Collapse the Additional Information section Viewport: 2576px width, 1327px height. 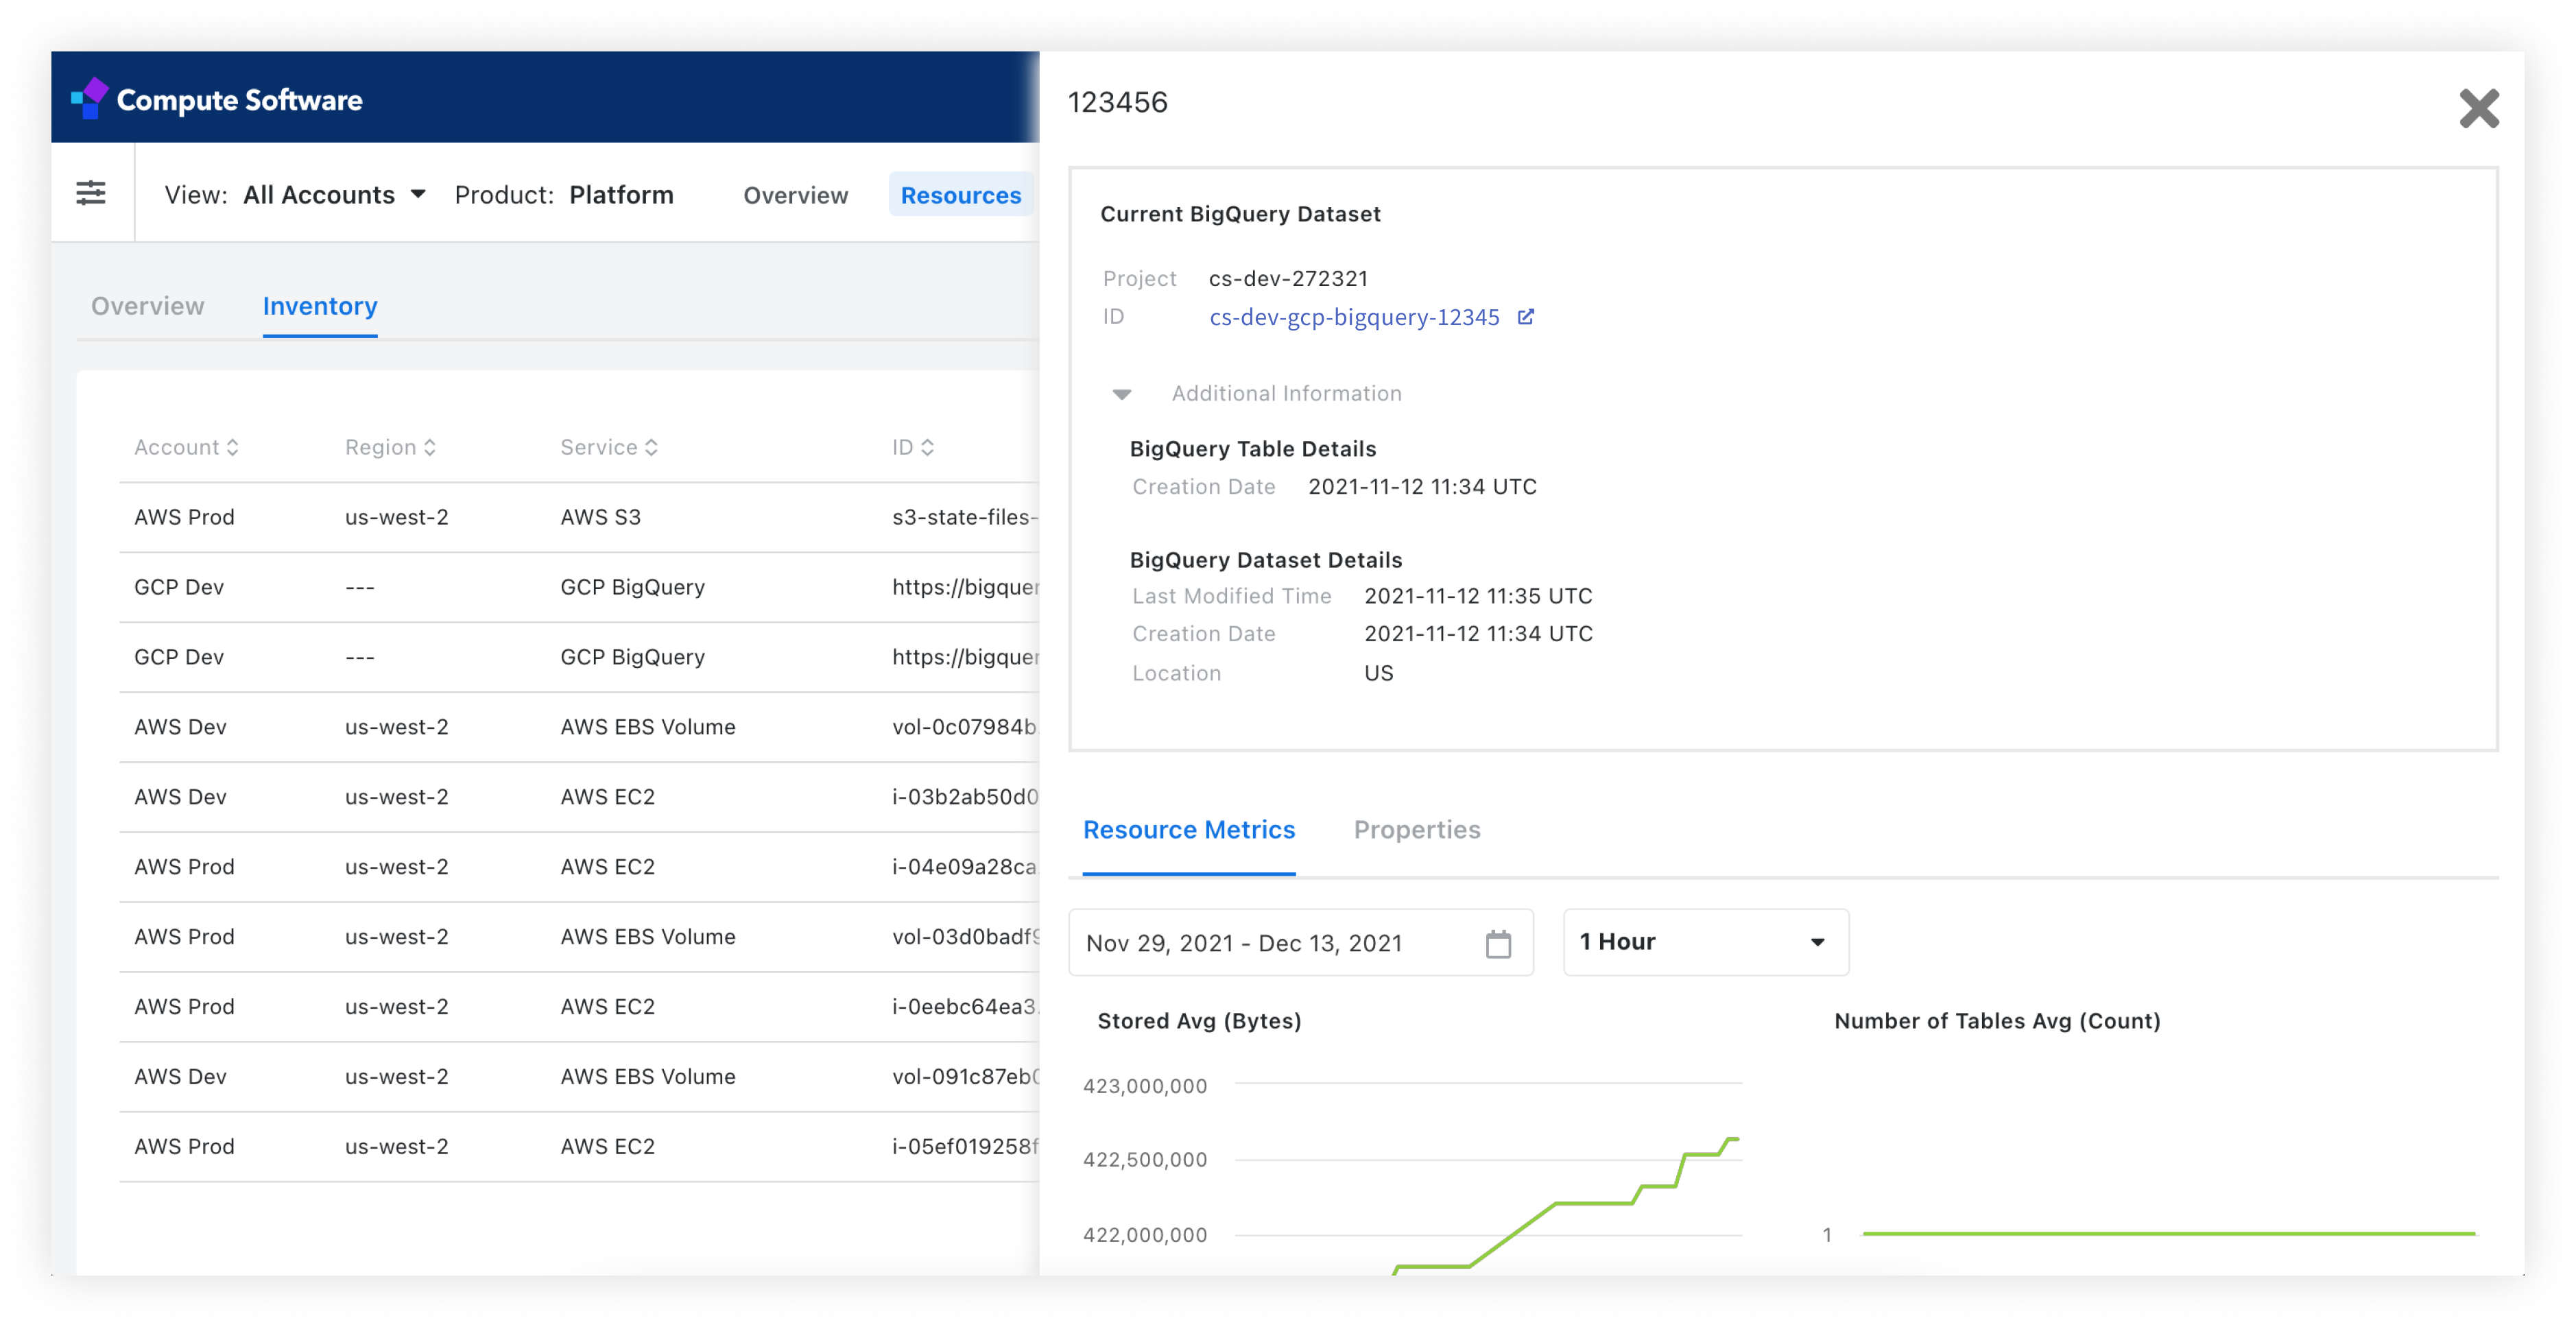pos(1121,394)
